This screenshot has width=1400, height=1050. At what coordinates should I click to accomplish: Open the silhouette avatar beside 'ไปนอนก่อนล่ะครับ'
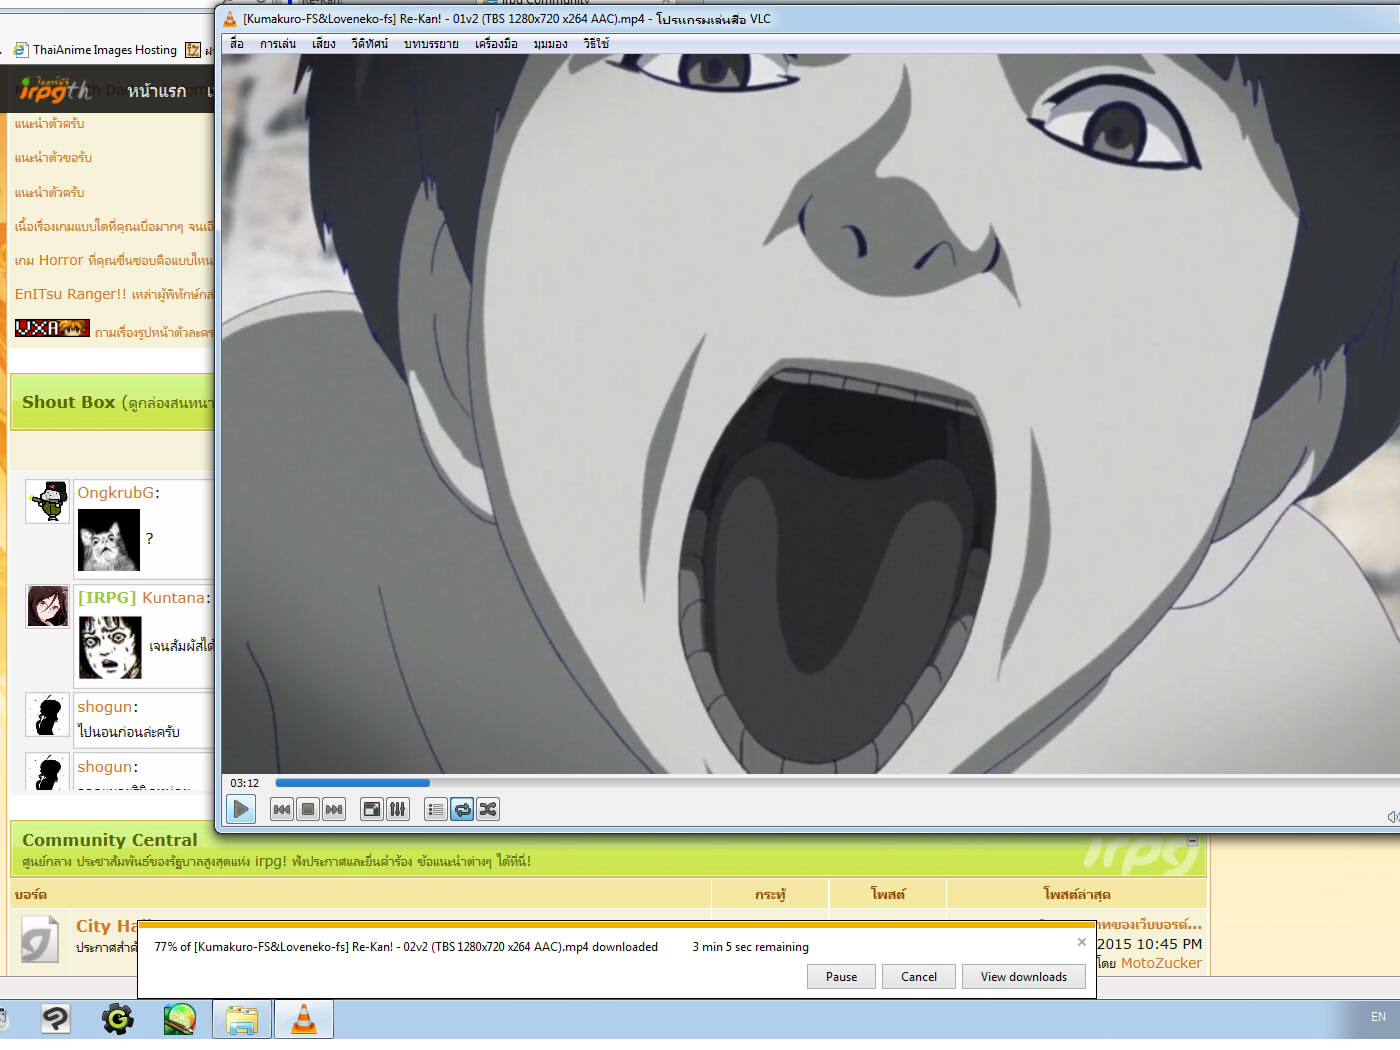pos(47,716)
